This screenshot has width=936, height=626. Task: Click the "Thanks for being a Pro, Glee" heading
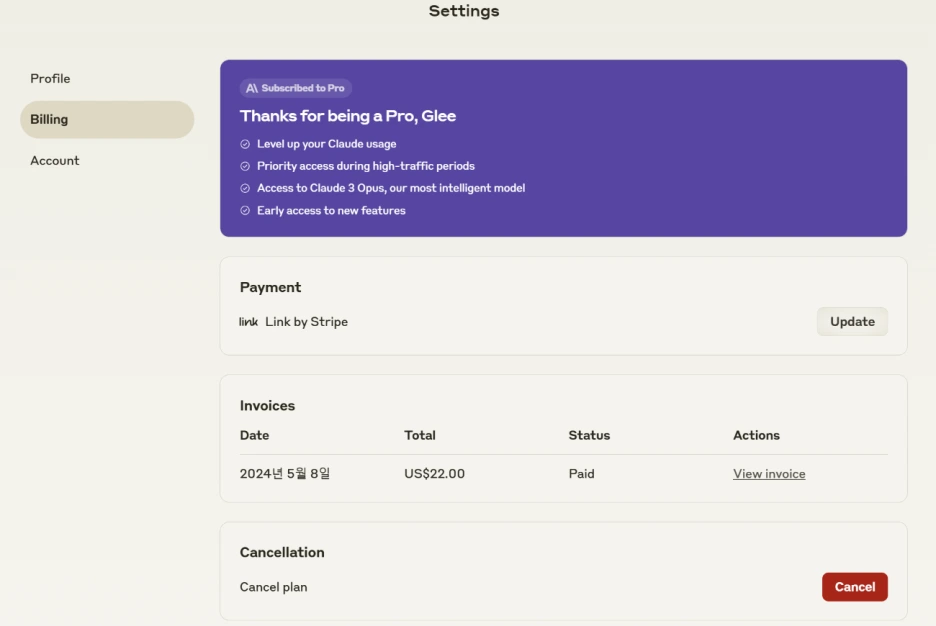click(x=348, y=116)
